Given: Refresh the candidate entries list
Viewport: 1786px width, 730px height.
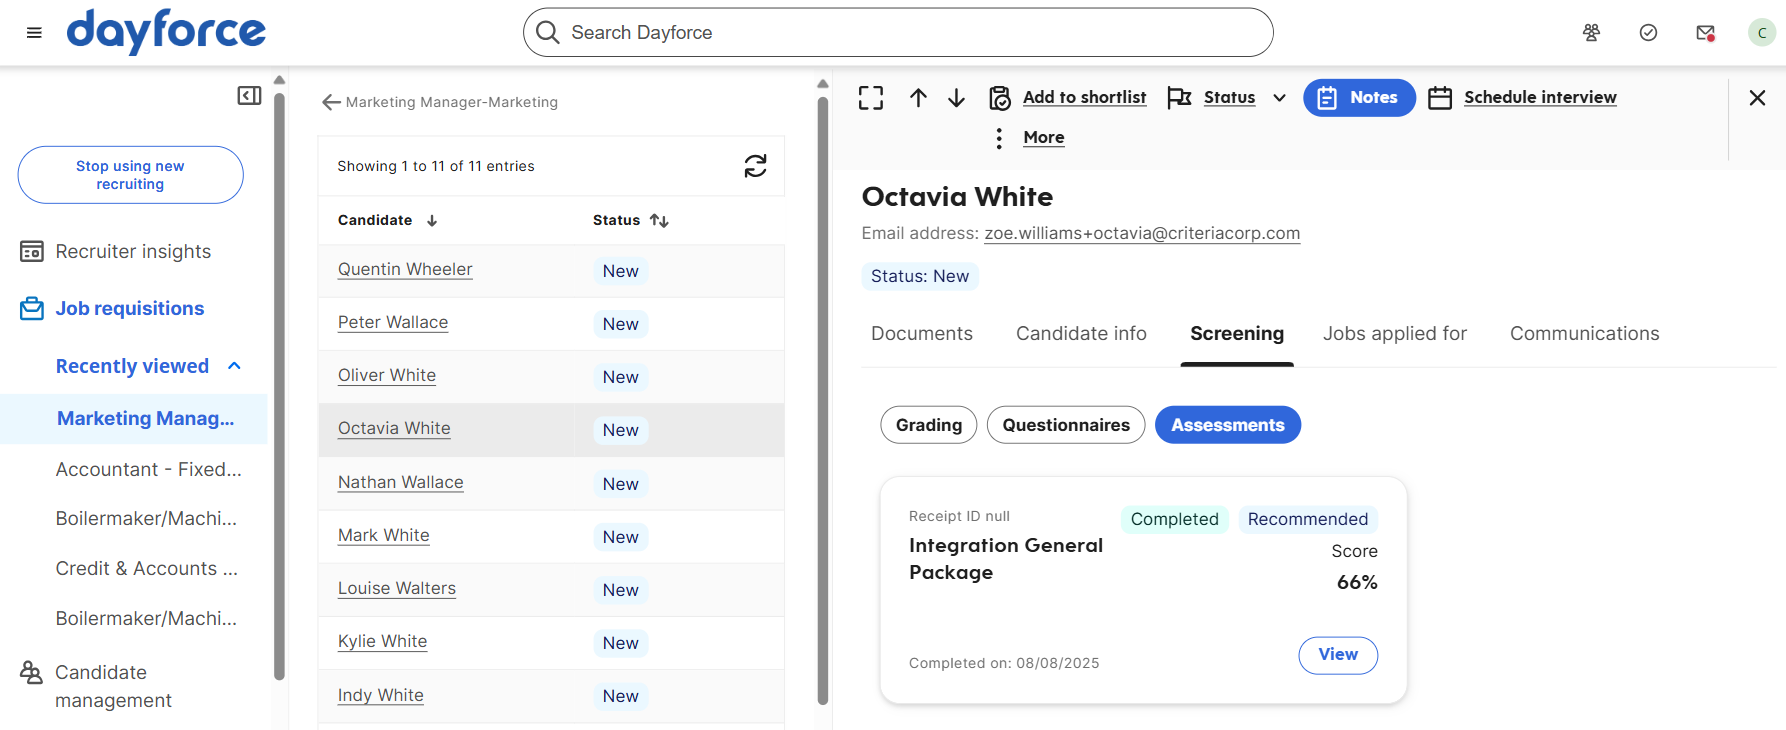Looking at the screenshot, I should pyautogui.click(x=755, y=166).
